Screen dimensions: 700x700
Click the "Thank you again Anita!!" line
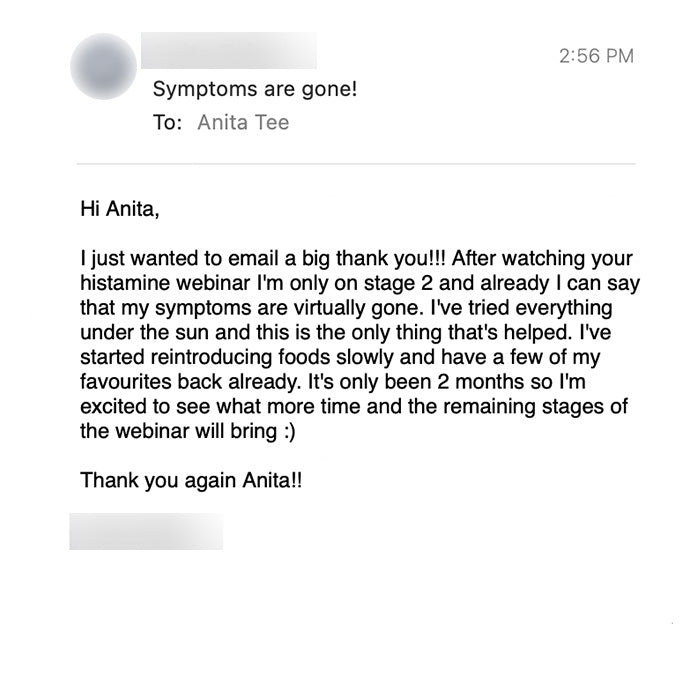pyautogui.click(x=190, y=480)
